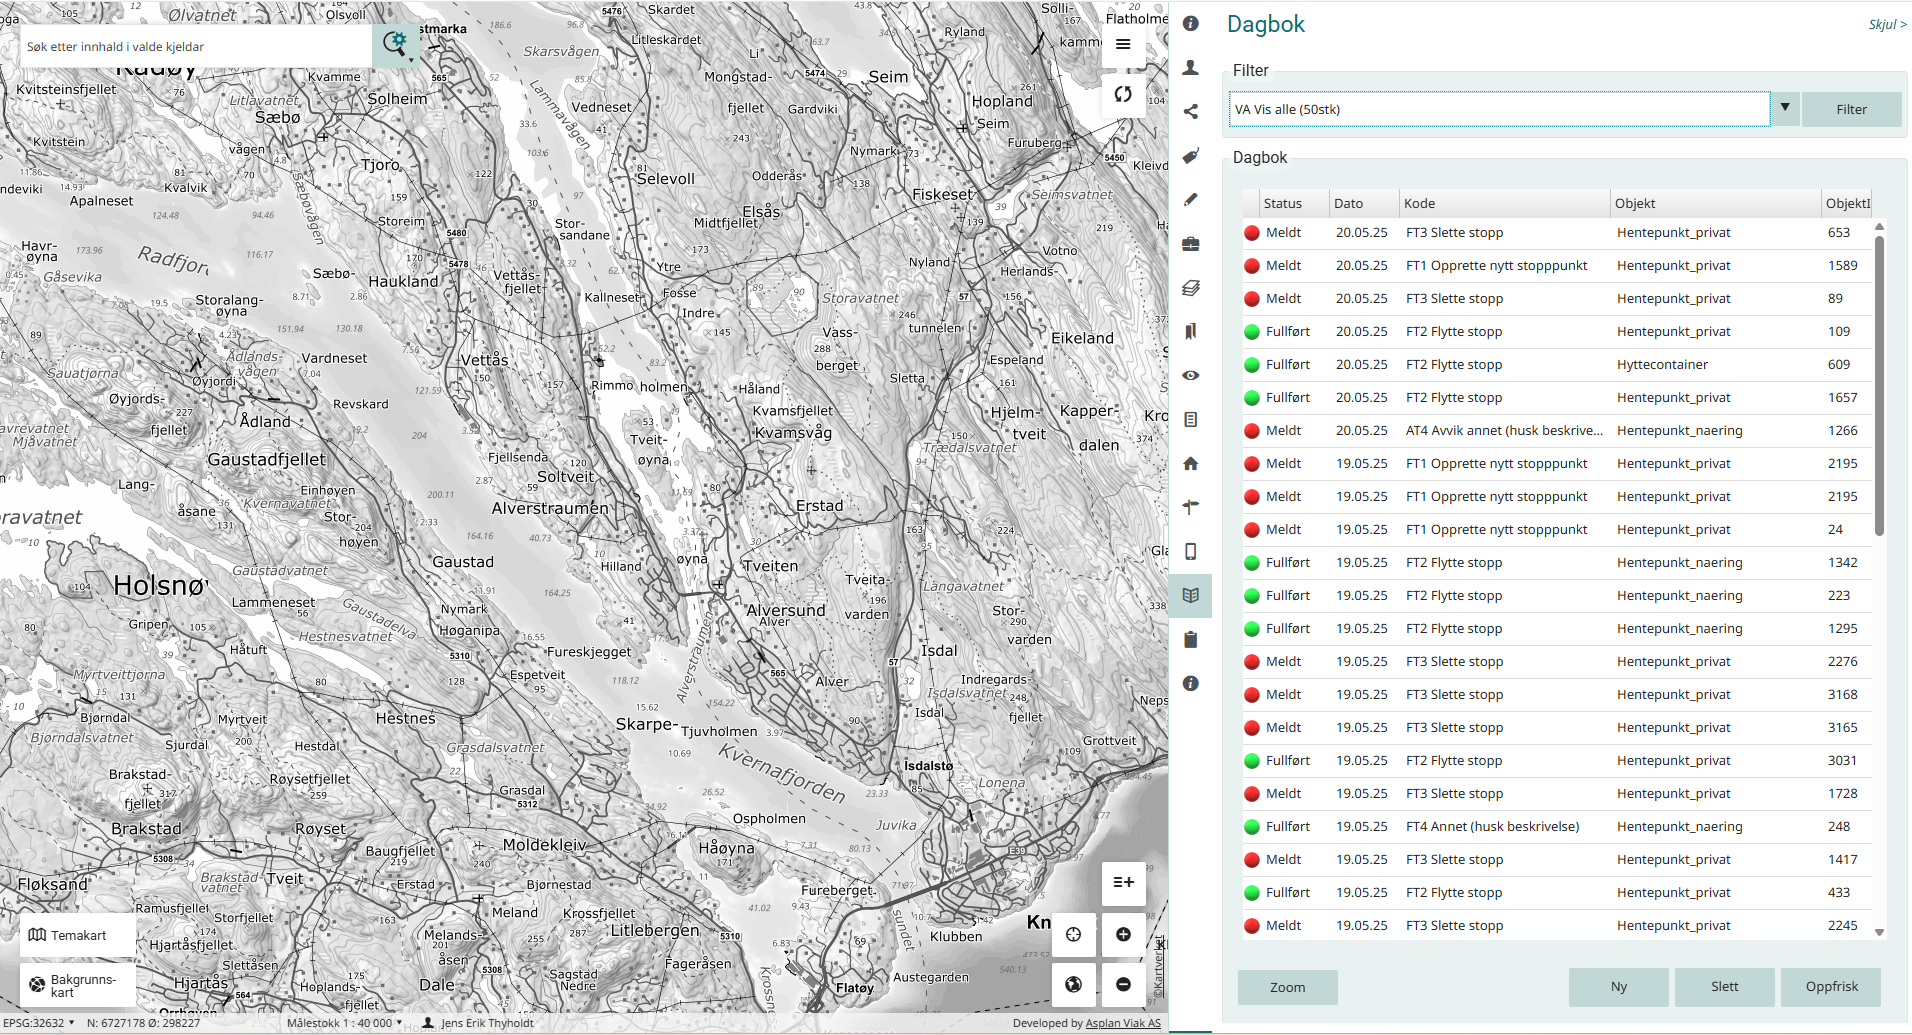
Task: Hide the Dagbok panel with Skjul
Action: point(1886,25)
